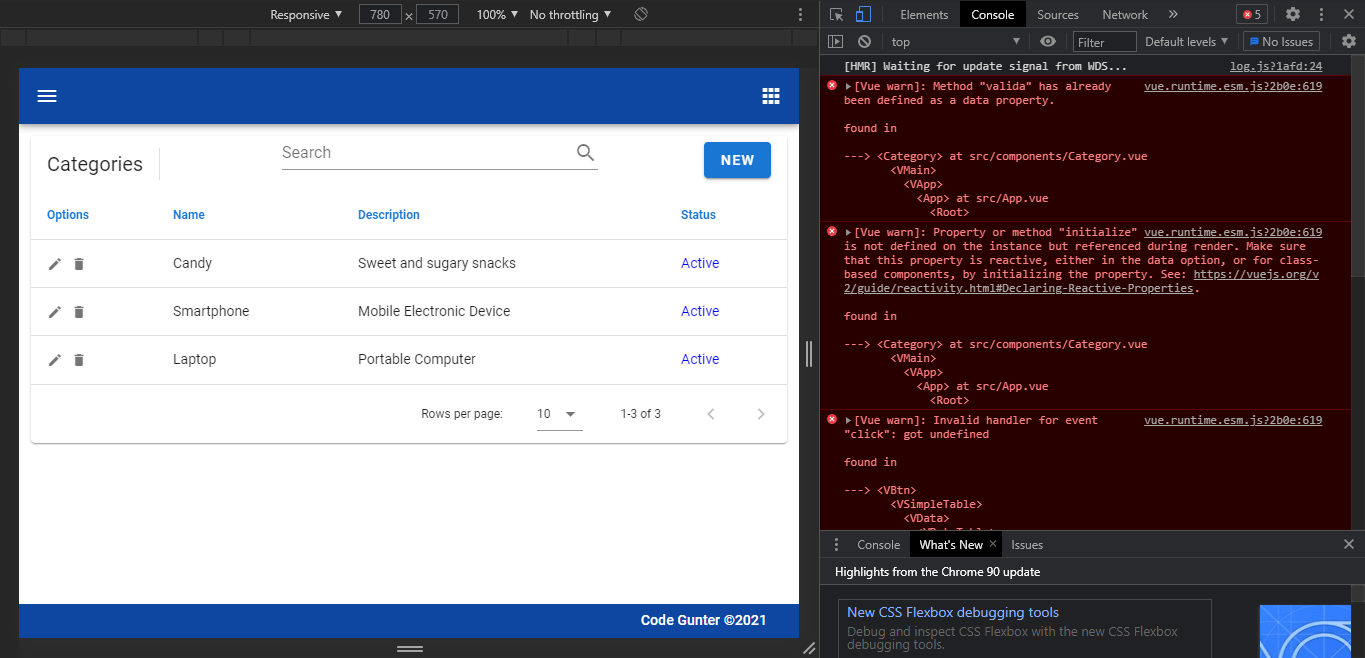Click the live expression eye icon
The height and width of the screenshot is (658, 1365).
(1049, 41)
